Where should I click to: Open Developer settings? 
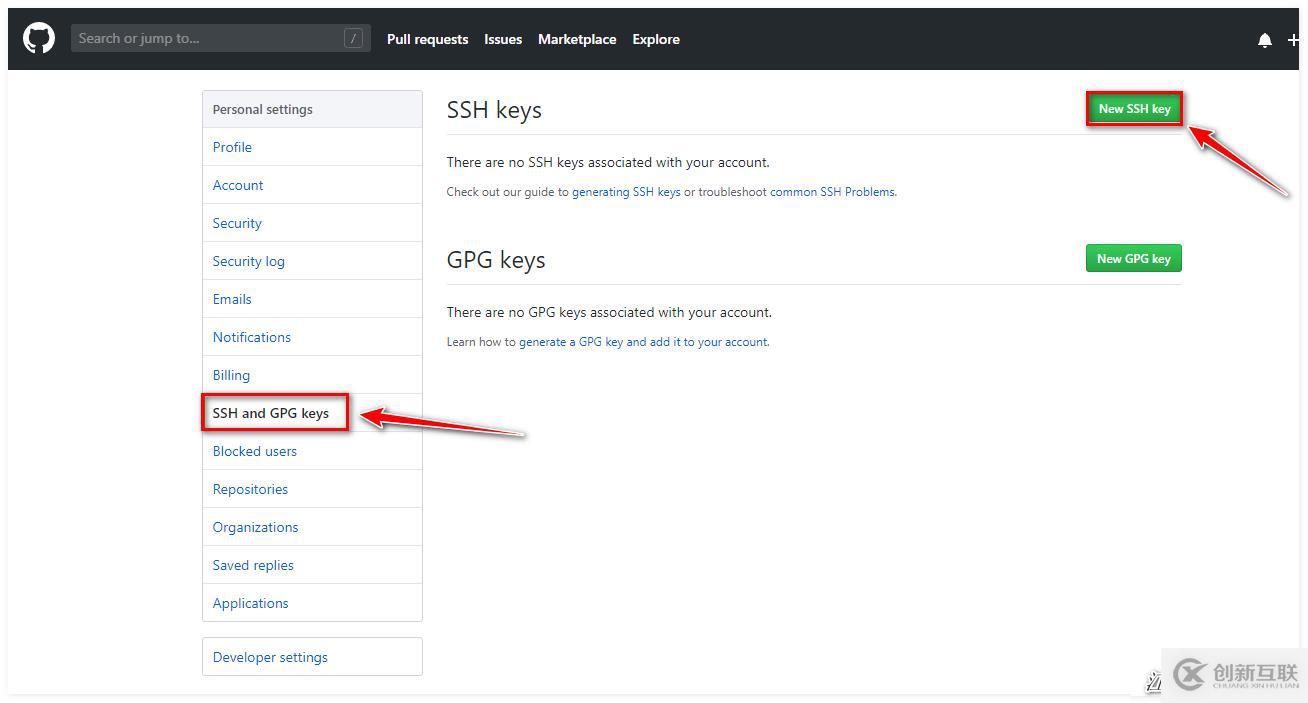coord(312,657)
